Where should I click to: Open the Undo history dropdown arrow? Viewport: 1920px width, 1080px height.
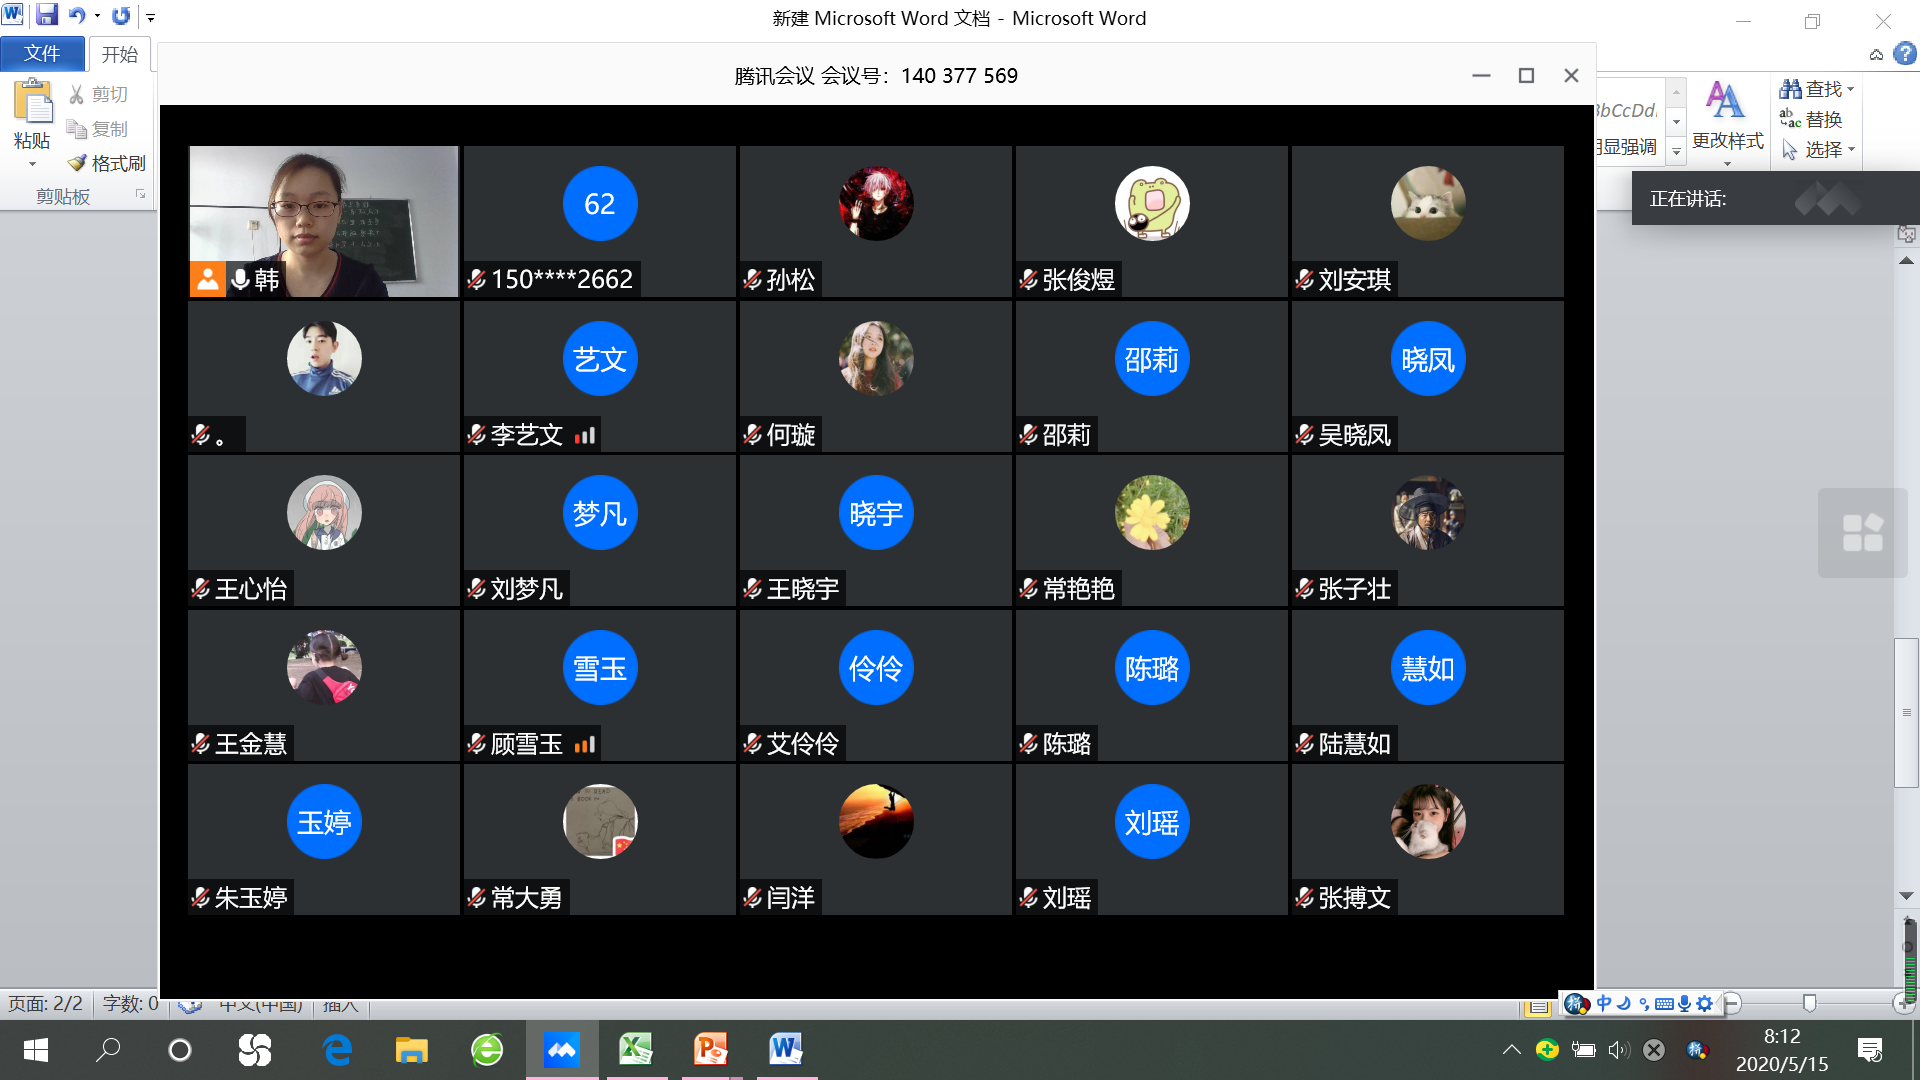[x=97, y=16]
